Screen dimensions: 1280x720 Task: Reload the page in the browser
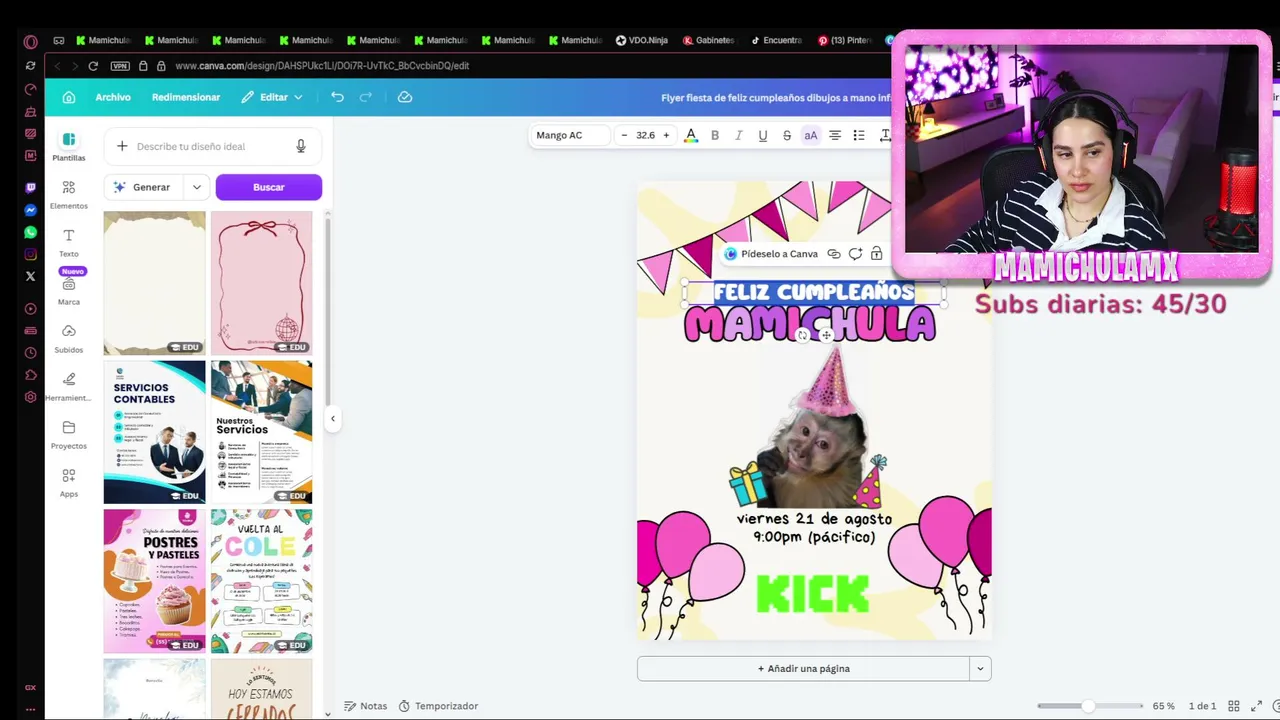point(93,66)
